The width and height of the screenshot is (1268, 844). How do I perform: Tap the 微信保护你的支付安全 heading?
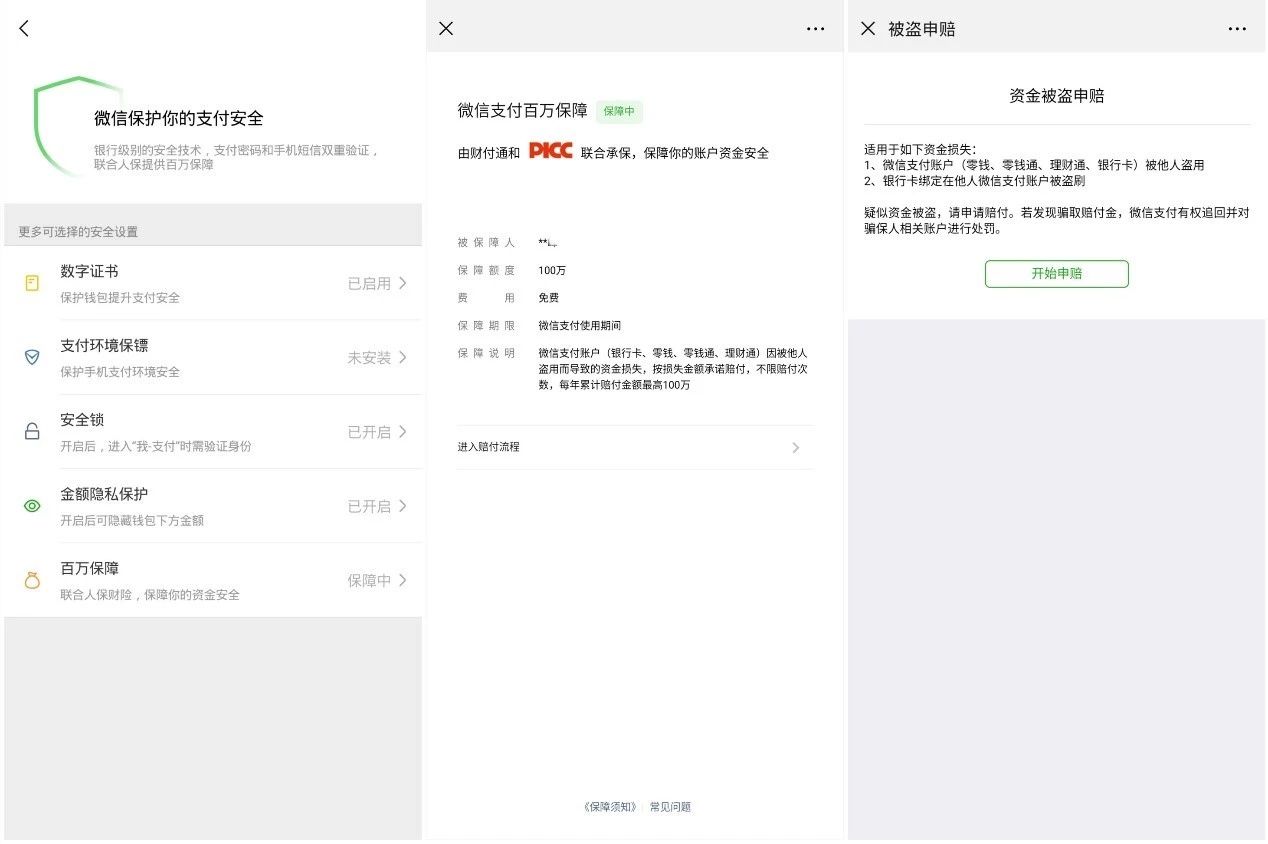coord(179,118)
